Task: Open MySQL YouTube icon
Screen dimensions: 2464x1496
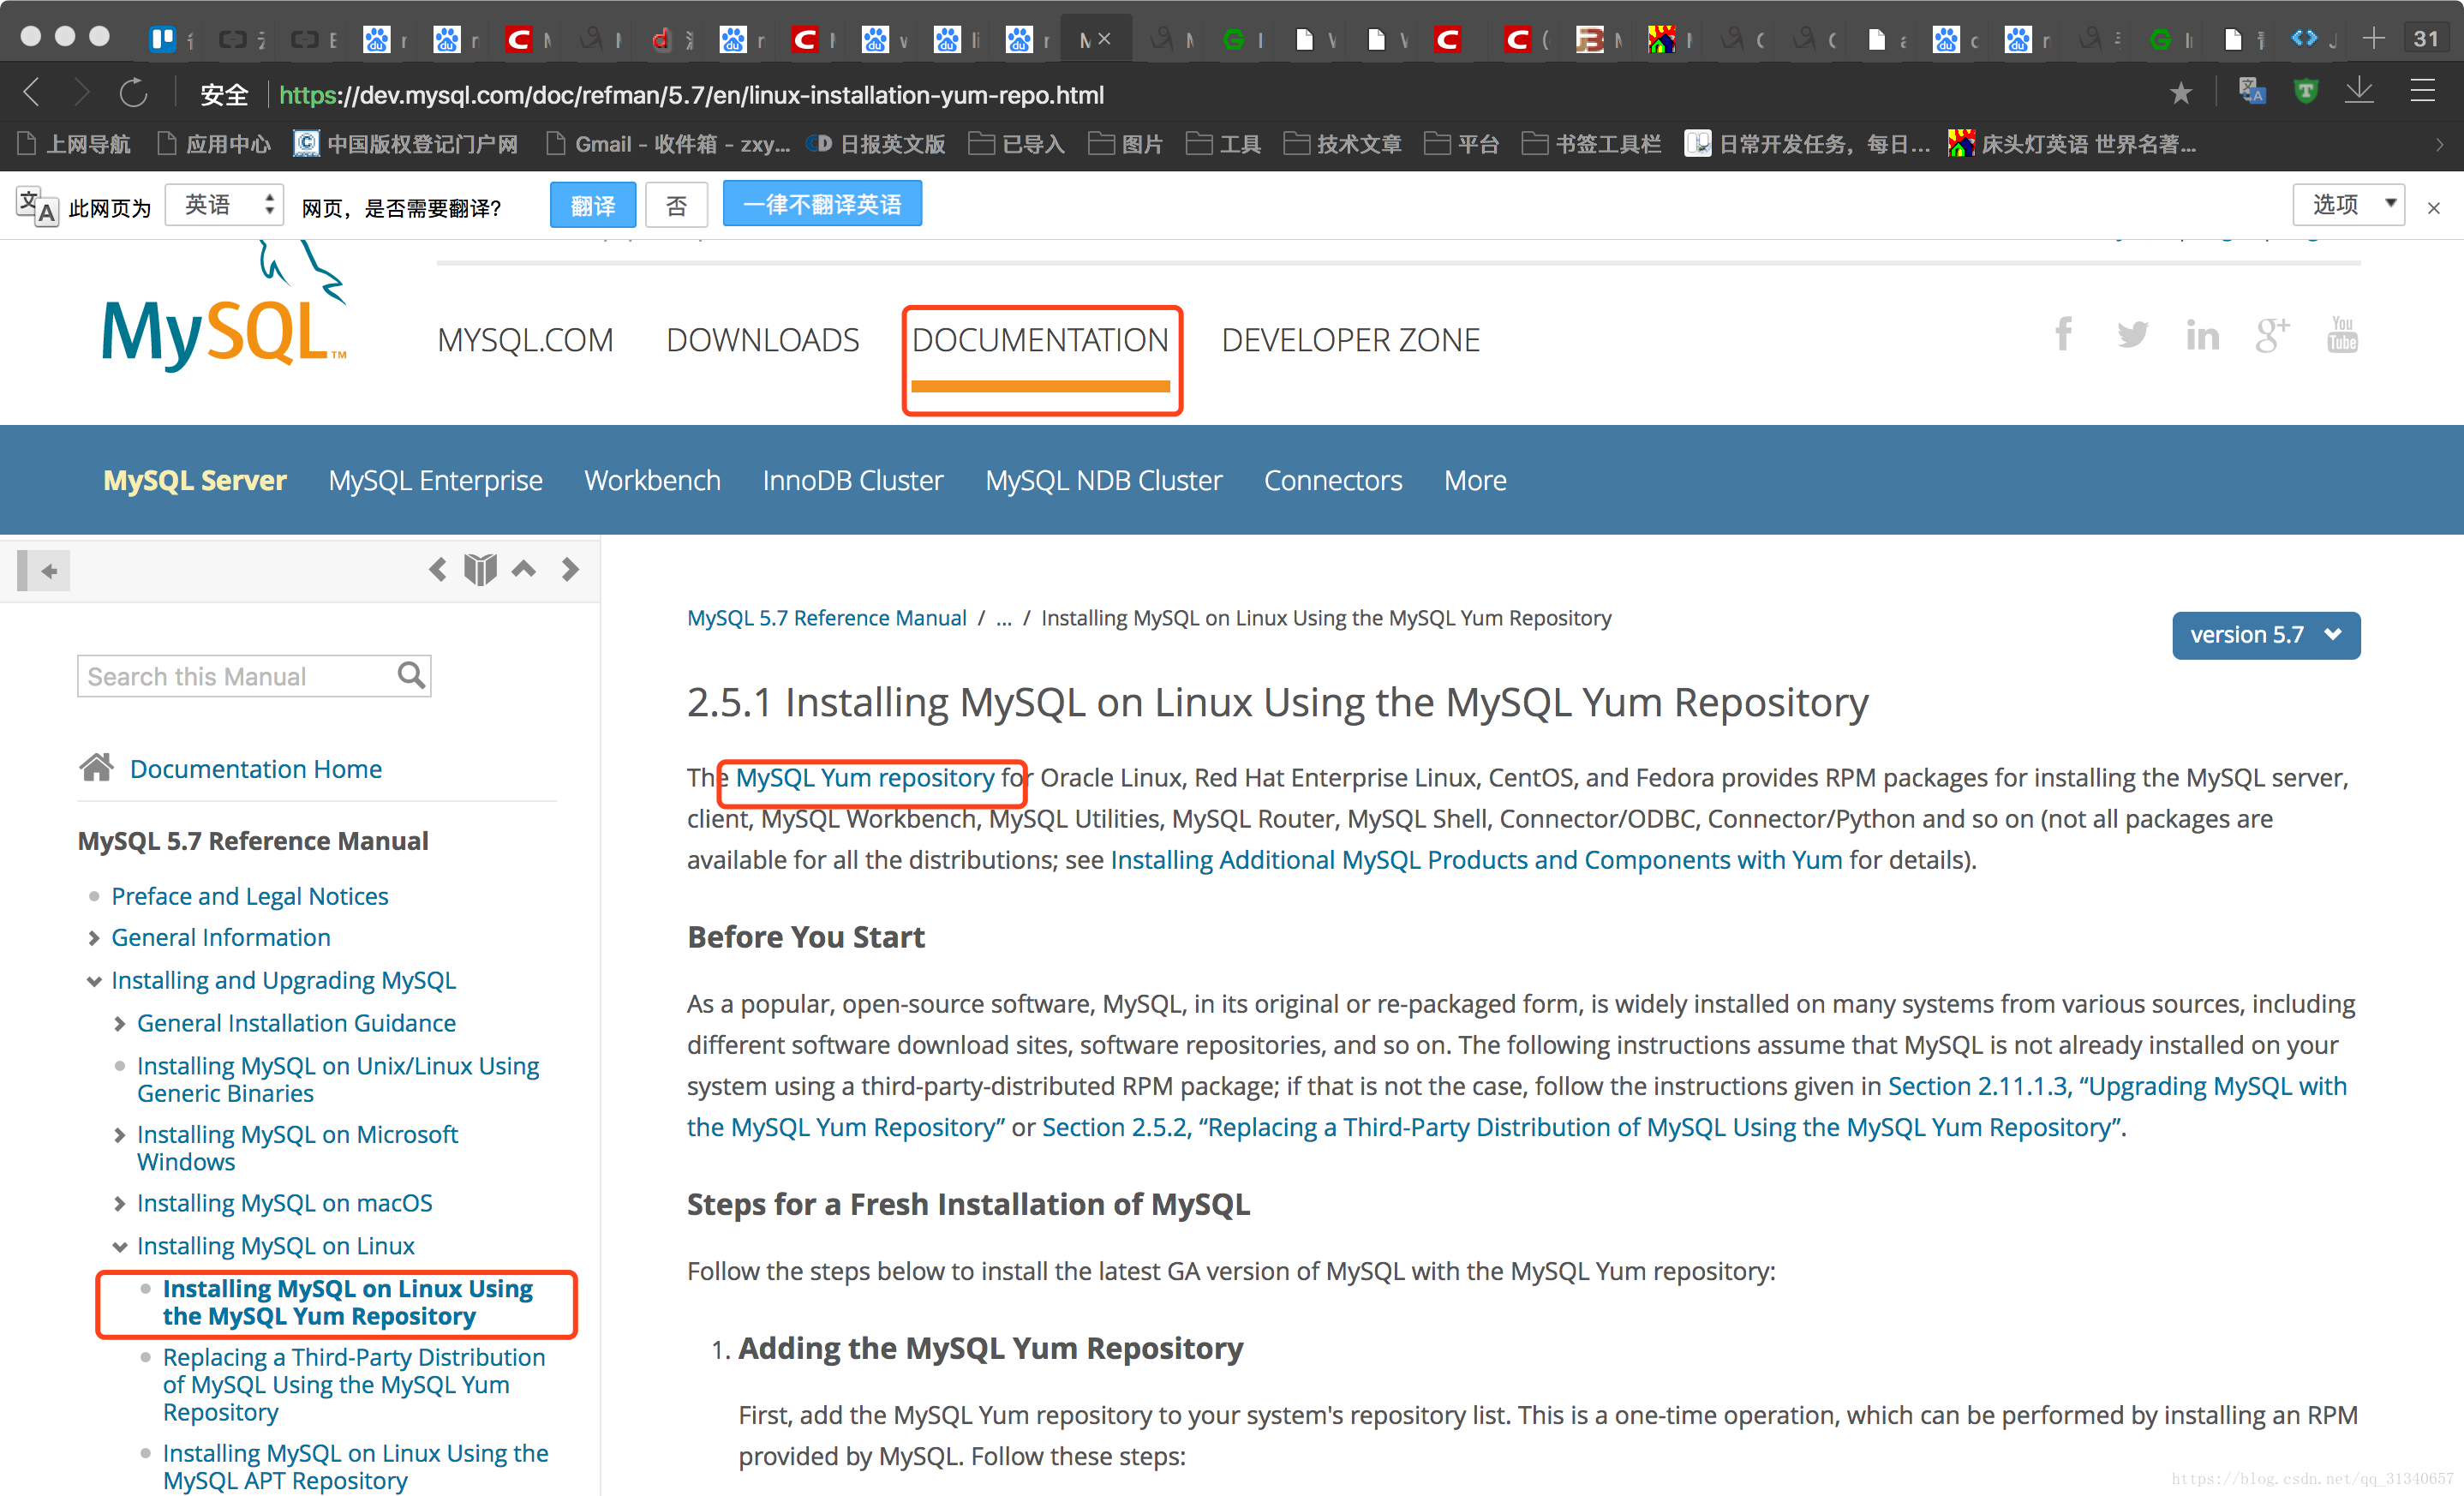Action: 2342,334
